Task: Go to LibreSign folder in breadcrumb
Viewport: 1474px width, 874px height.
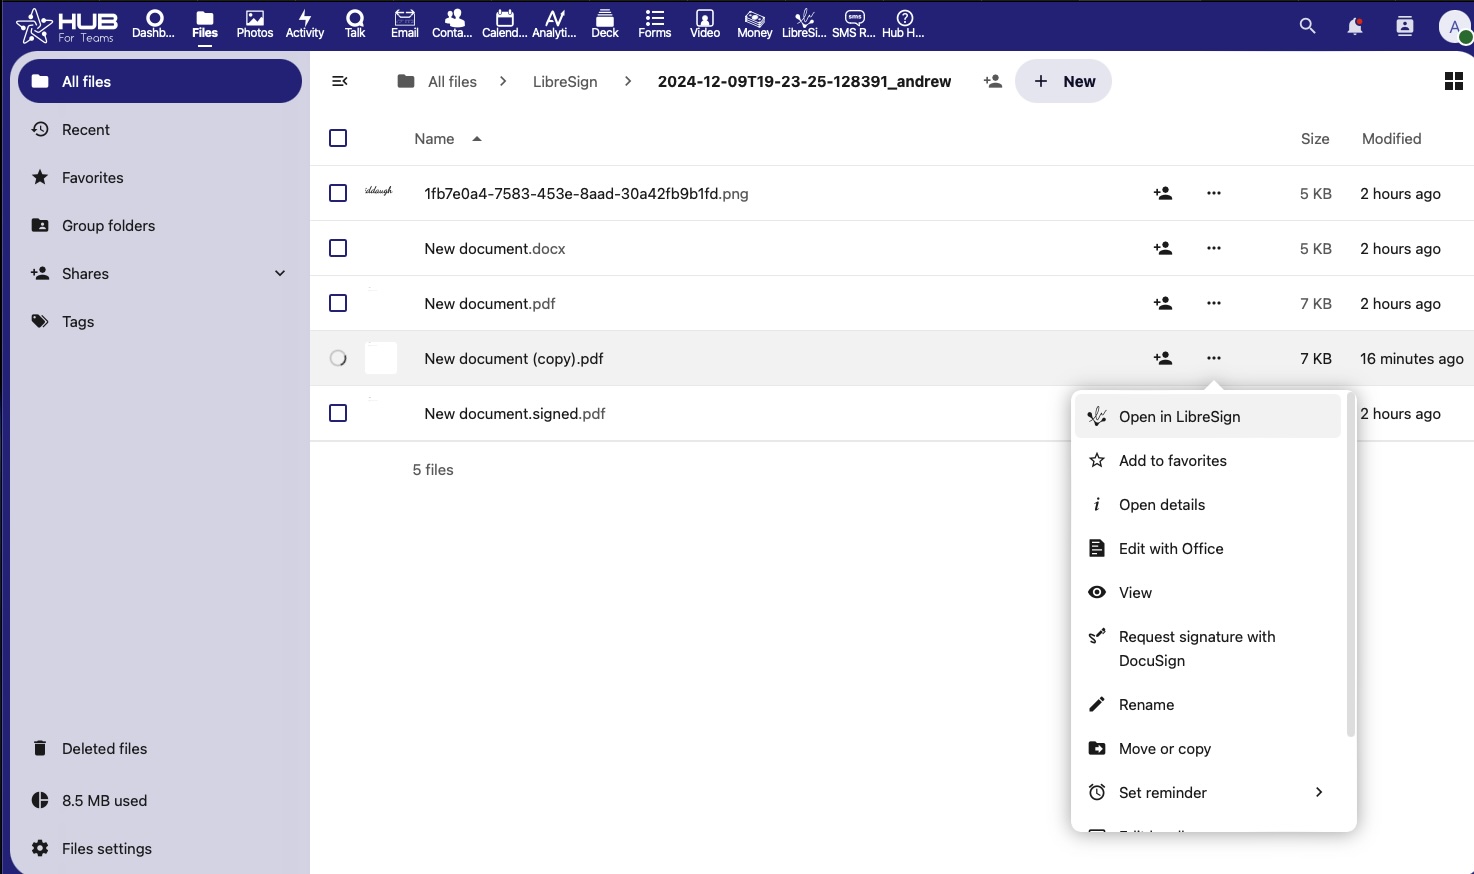Action: (x=565, y=81)
